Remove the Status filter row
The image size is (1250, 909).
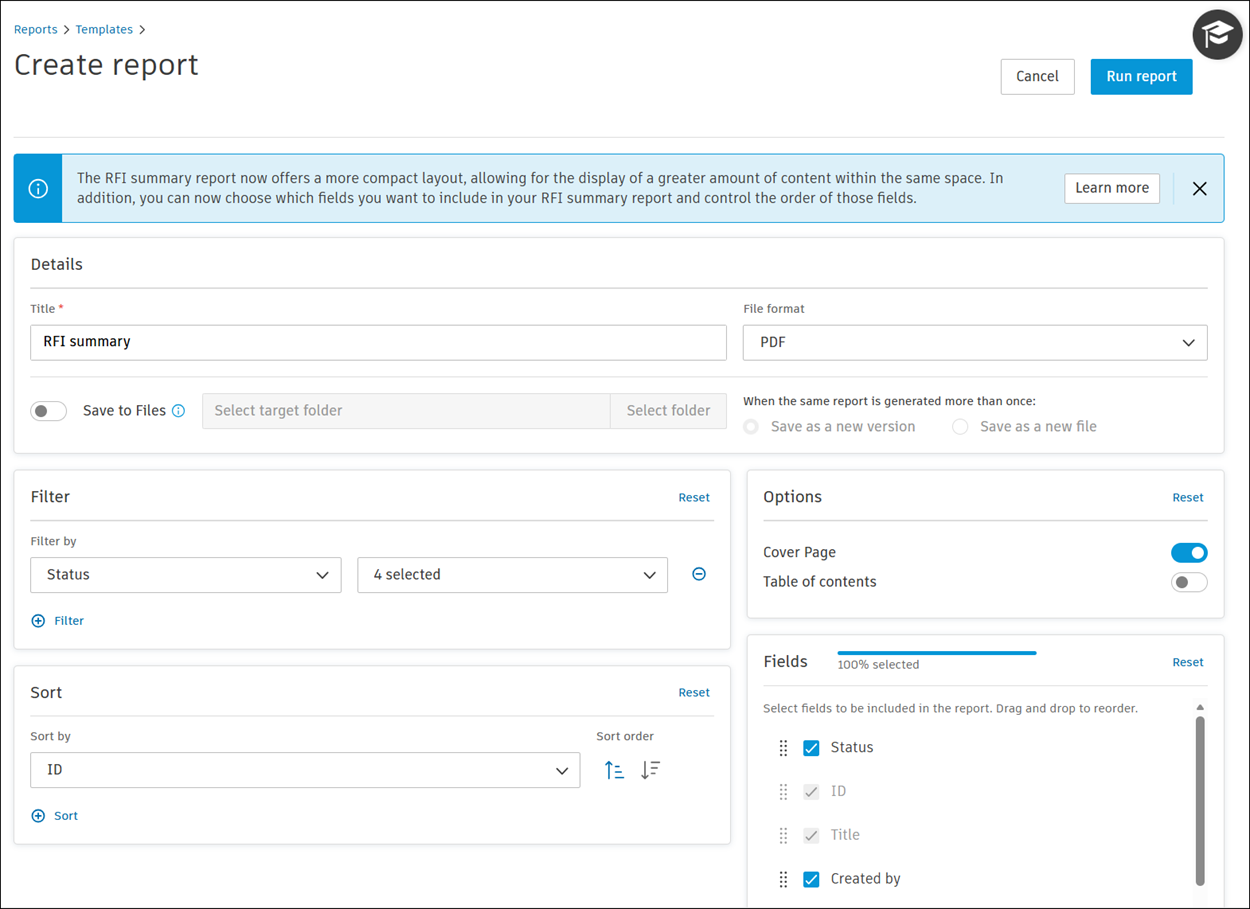coord(699,574)
